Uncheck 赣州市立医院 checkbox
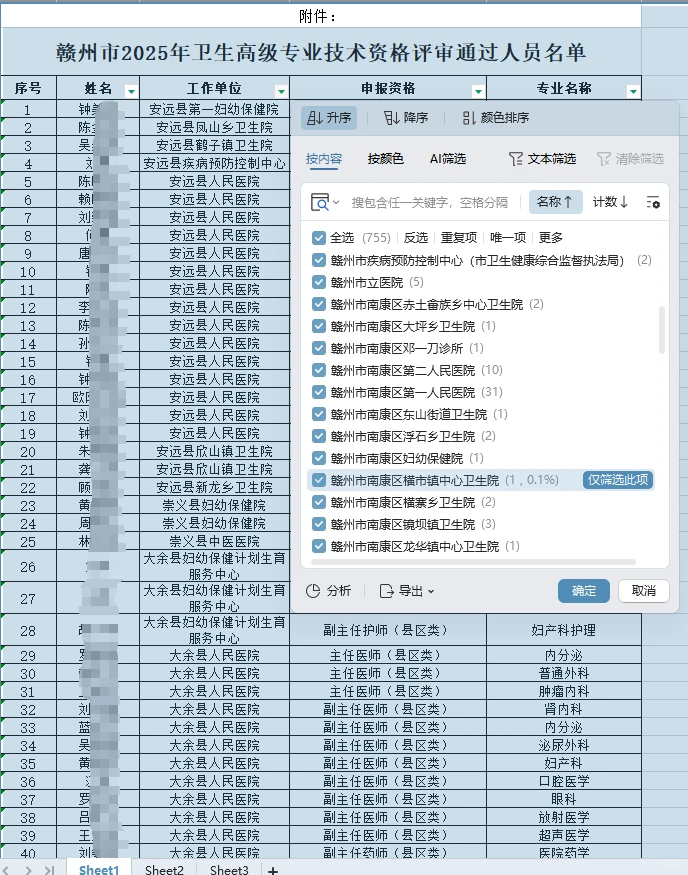This screenshot has width=688, height=875. tap(319, 282)
